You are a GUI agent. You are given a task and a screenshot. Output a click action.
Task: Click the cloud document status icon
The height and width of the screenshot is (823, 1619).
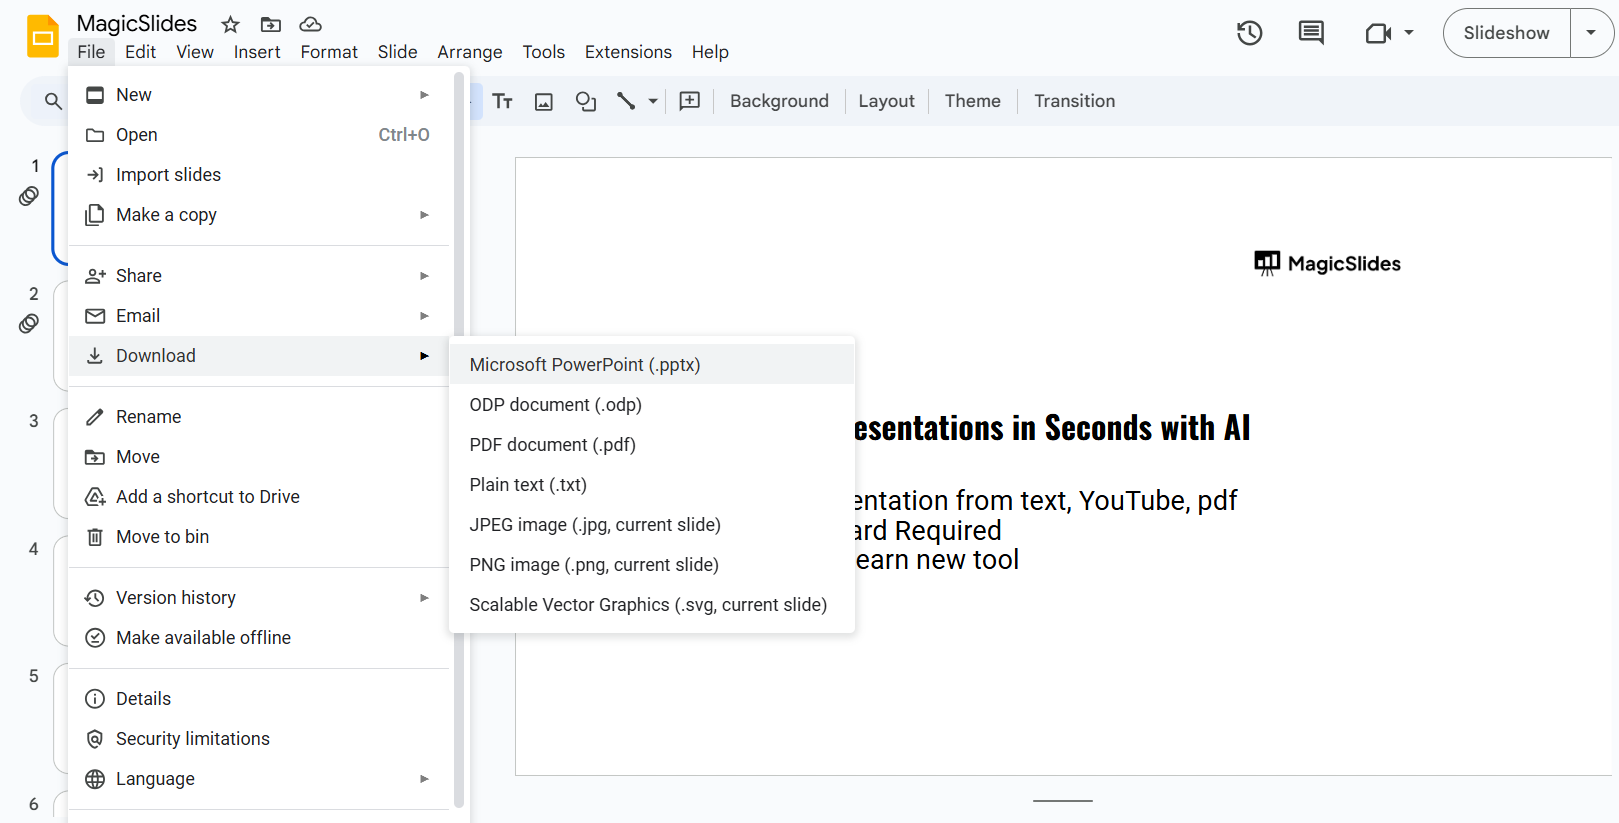click(310, 24)
